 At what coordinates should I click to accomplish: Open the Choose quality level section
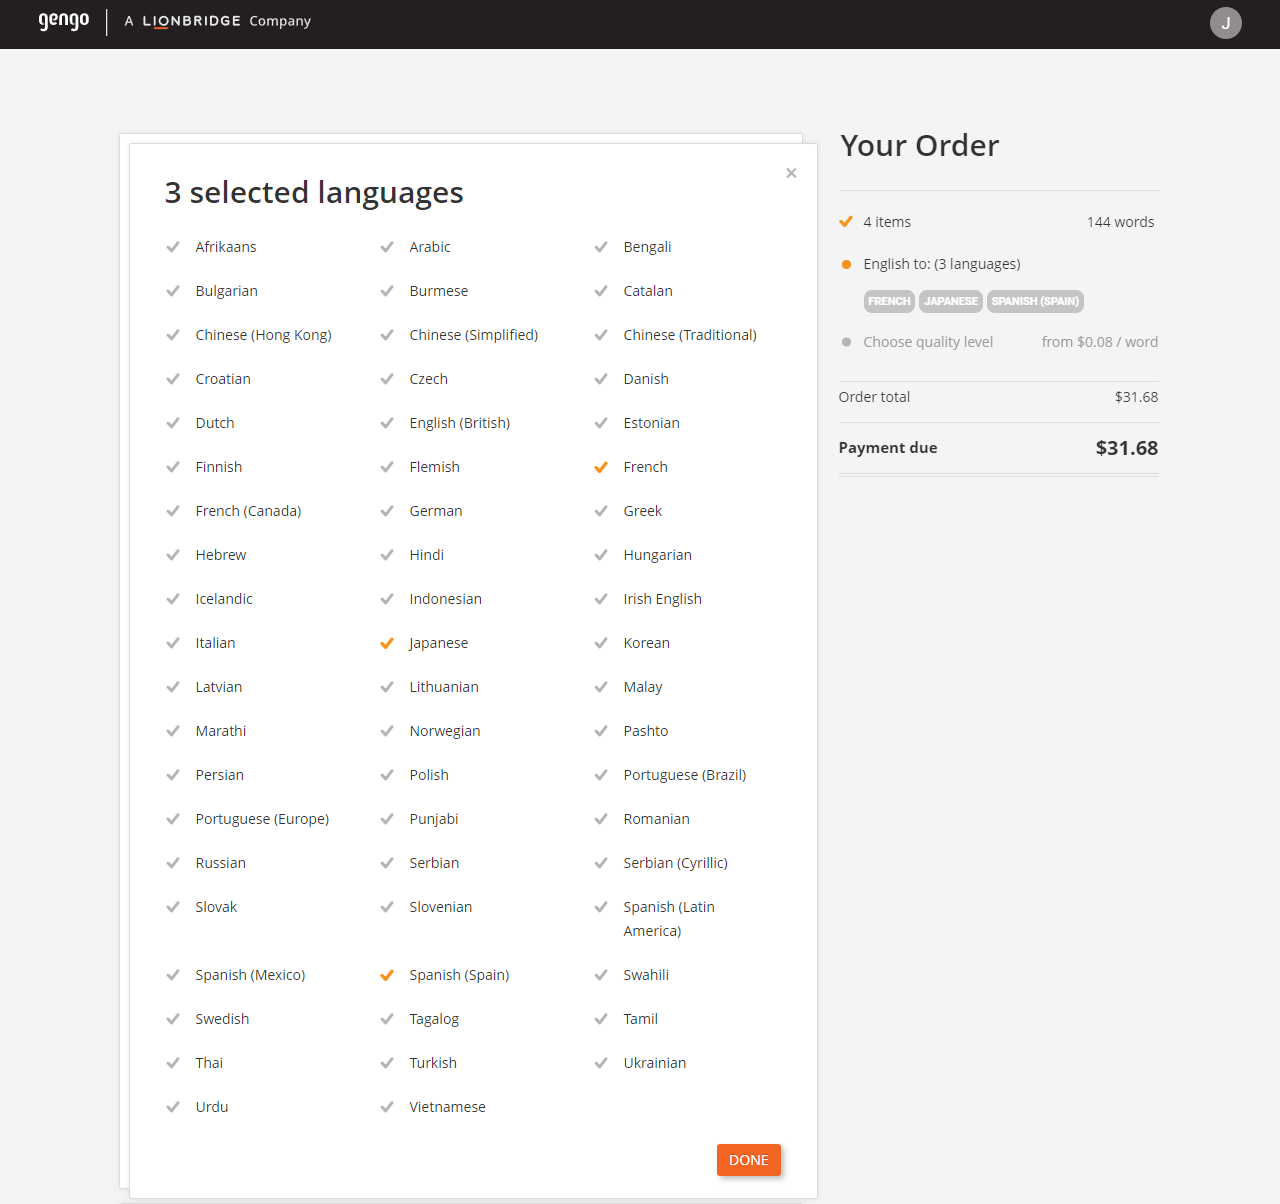[928, 342]
